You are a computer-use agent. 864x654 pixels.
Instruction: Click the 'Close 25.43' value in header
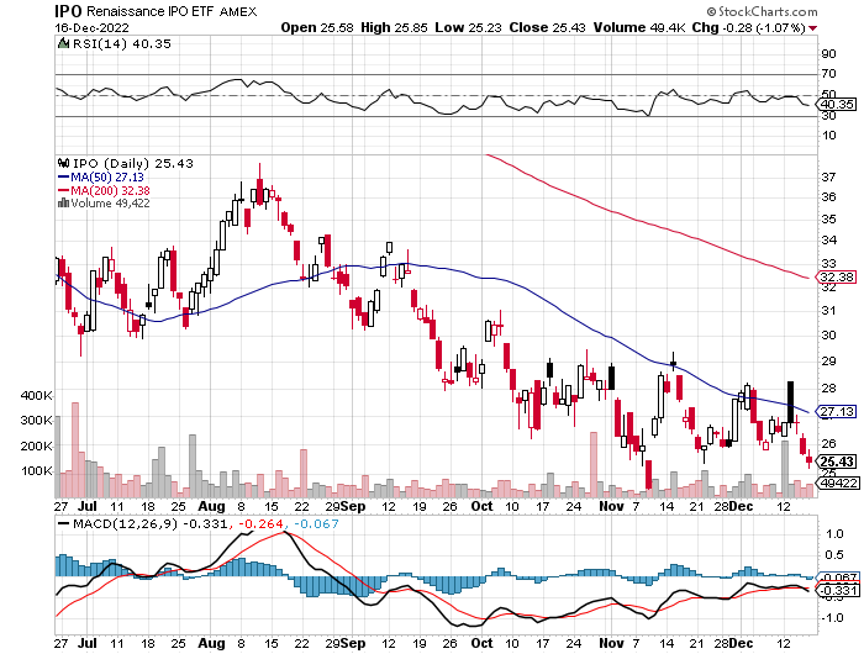click(x=547, y=28)
